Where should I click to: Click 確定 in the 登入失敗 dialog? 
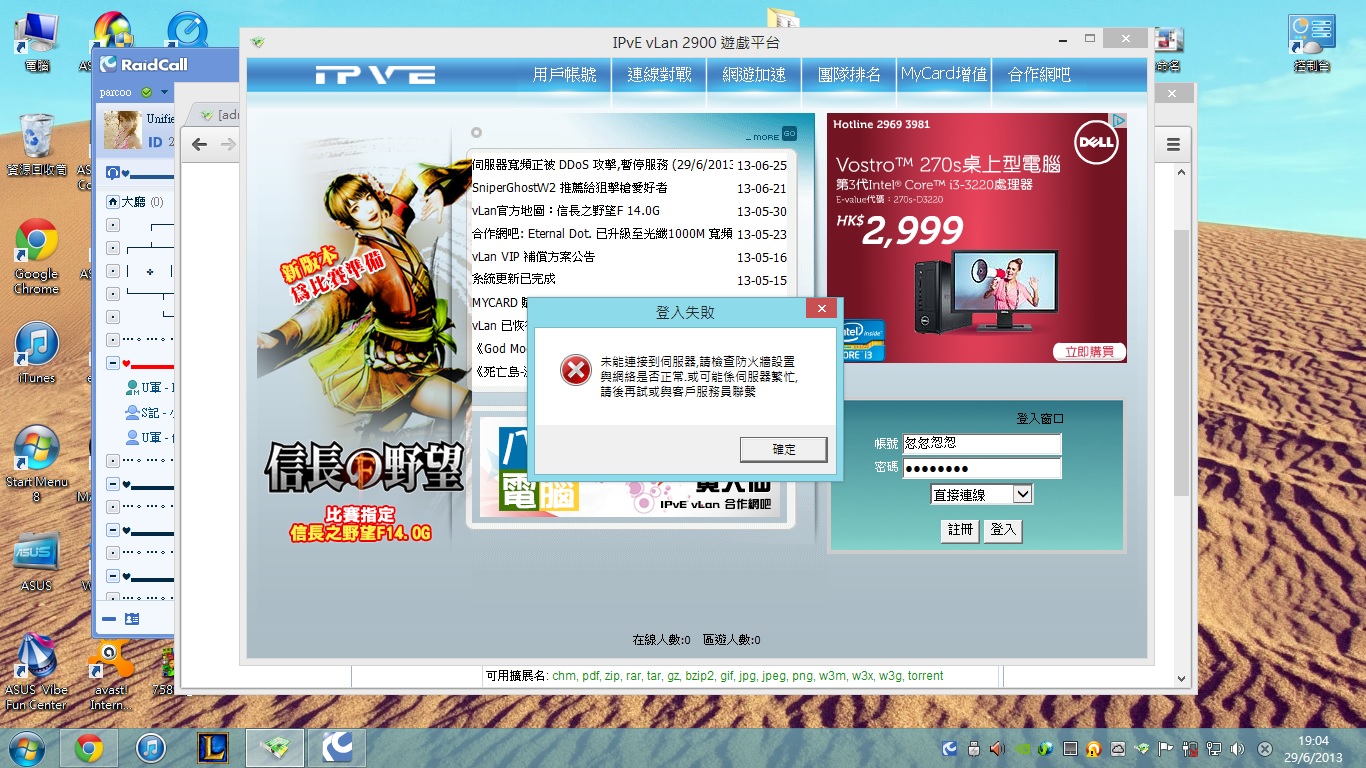pyautogui.click(x=784, y=450)
